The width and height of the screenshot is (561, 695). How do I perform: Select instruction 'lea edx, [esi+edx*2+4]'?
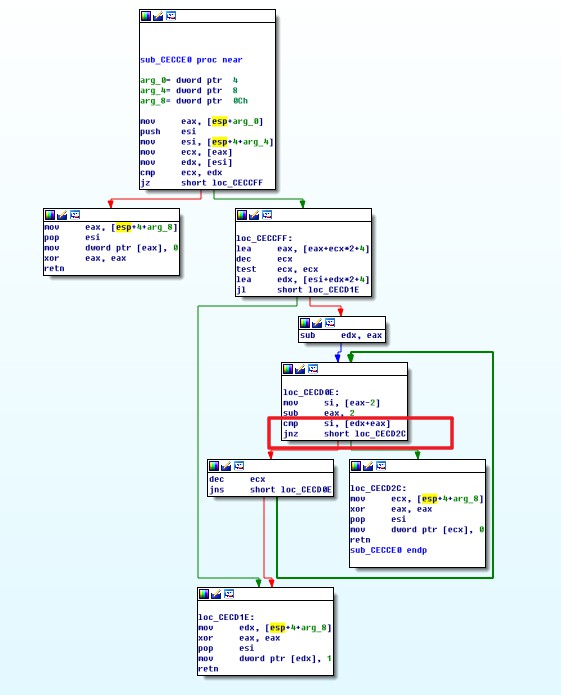coord(303,279)
